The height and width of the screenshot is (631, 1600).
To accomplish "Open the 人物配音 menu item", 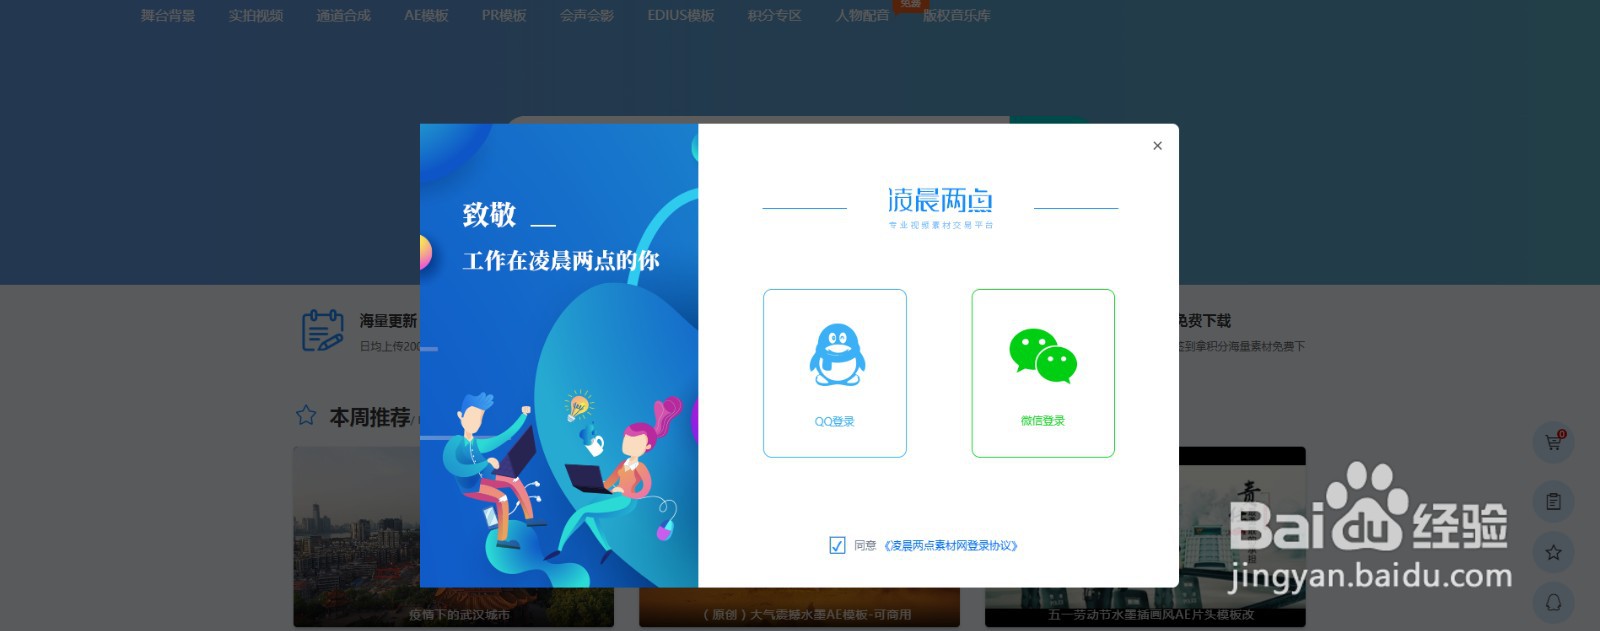I will [x=862, y=16].
